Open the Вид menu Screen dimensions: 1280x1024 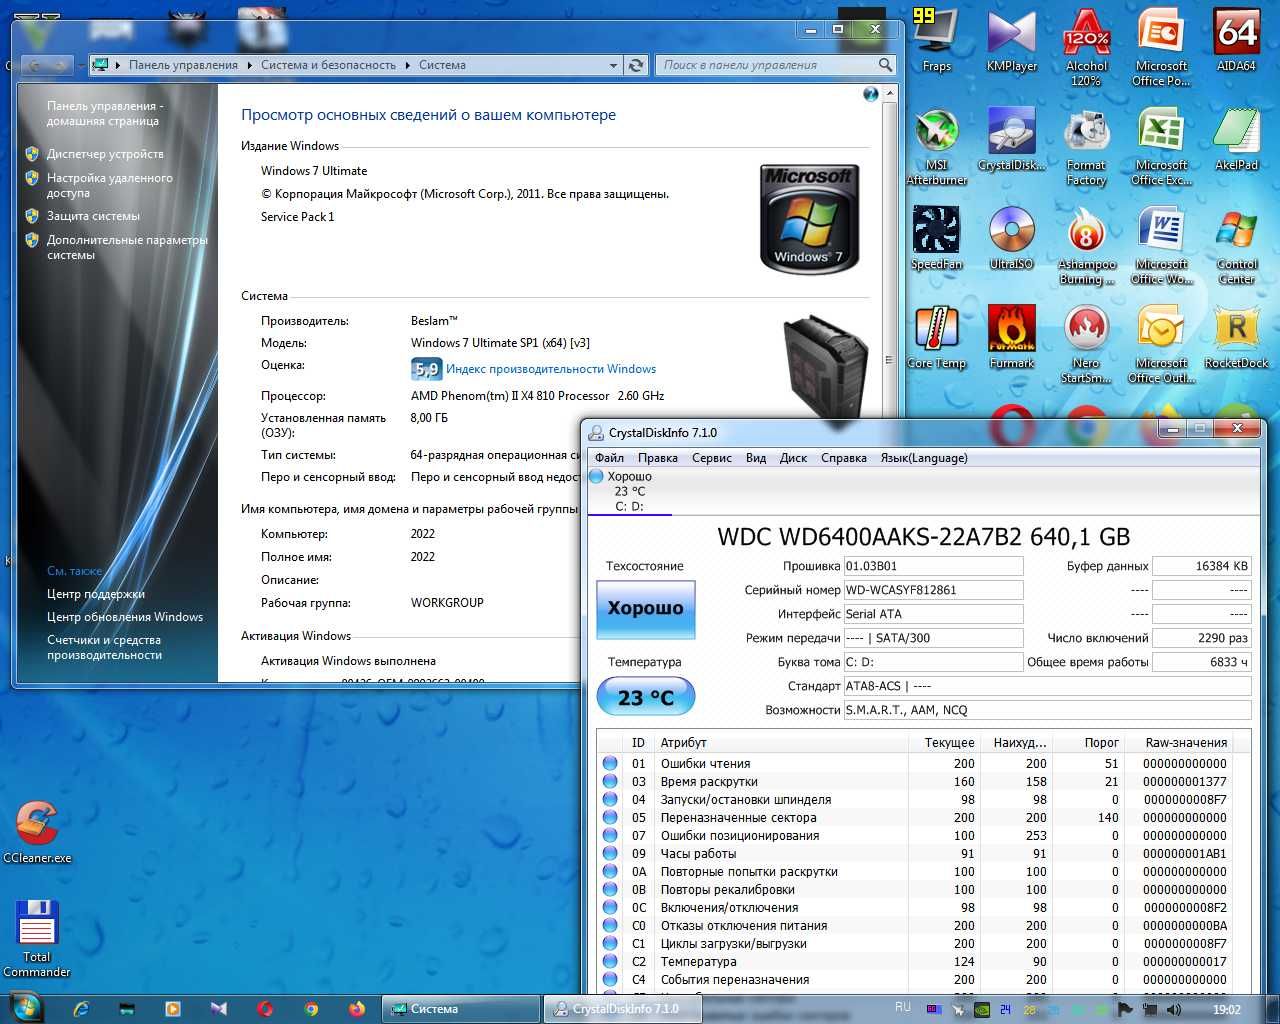click(x=756, y=458)
